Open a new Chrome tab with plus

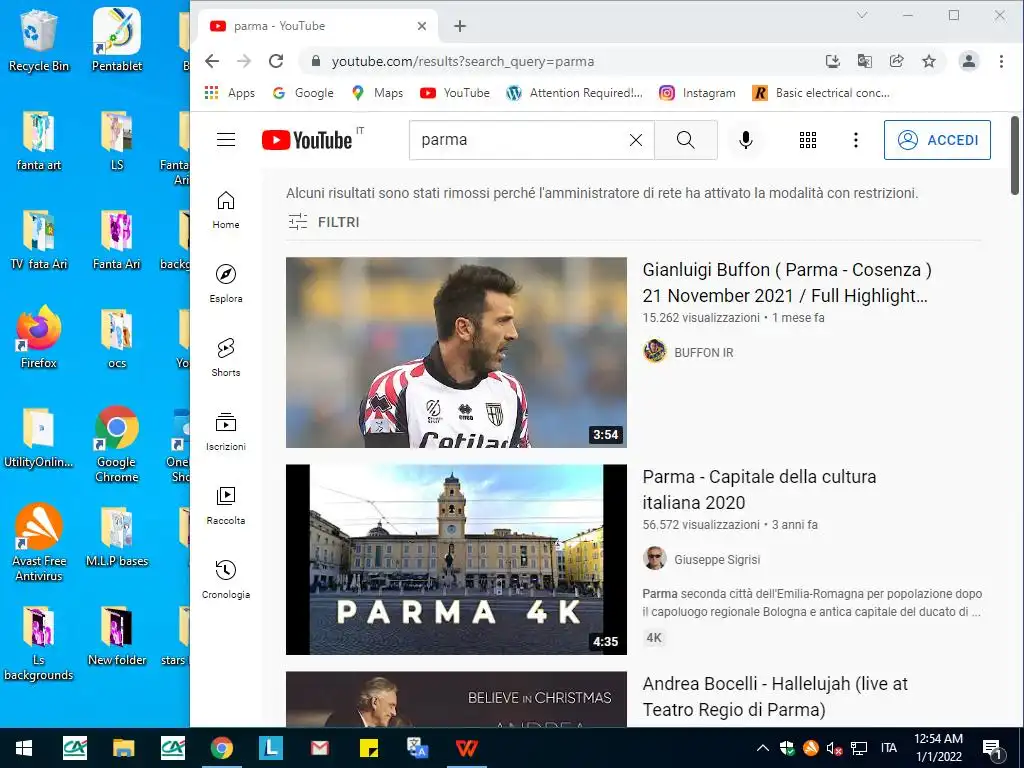(x=460, y=26)
